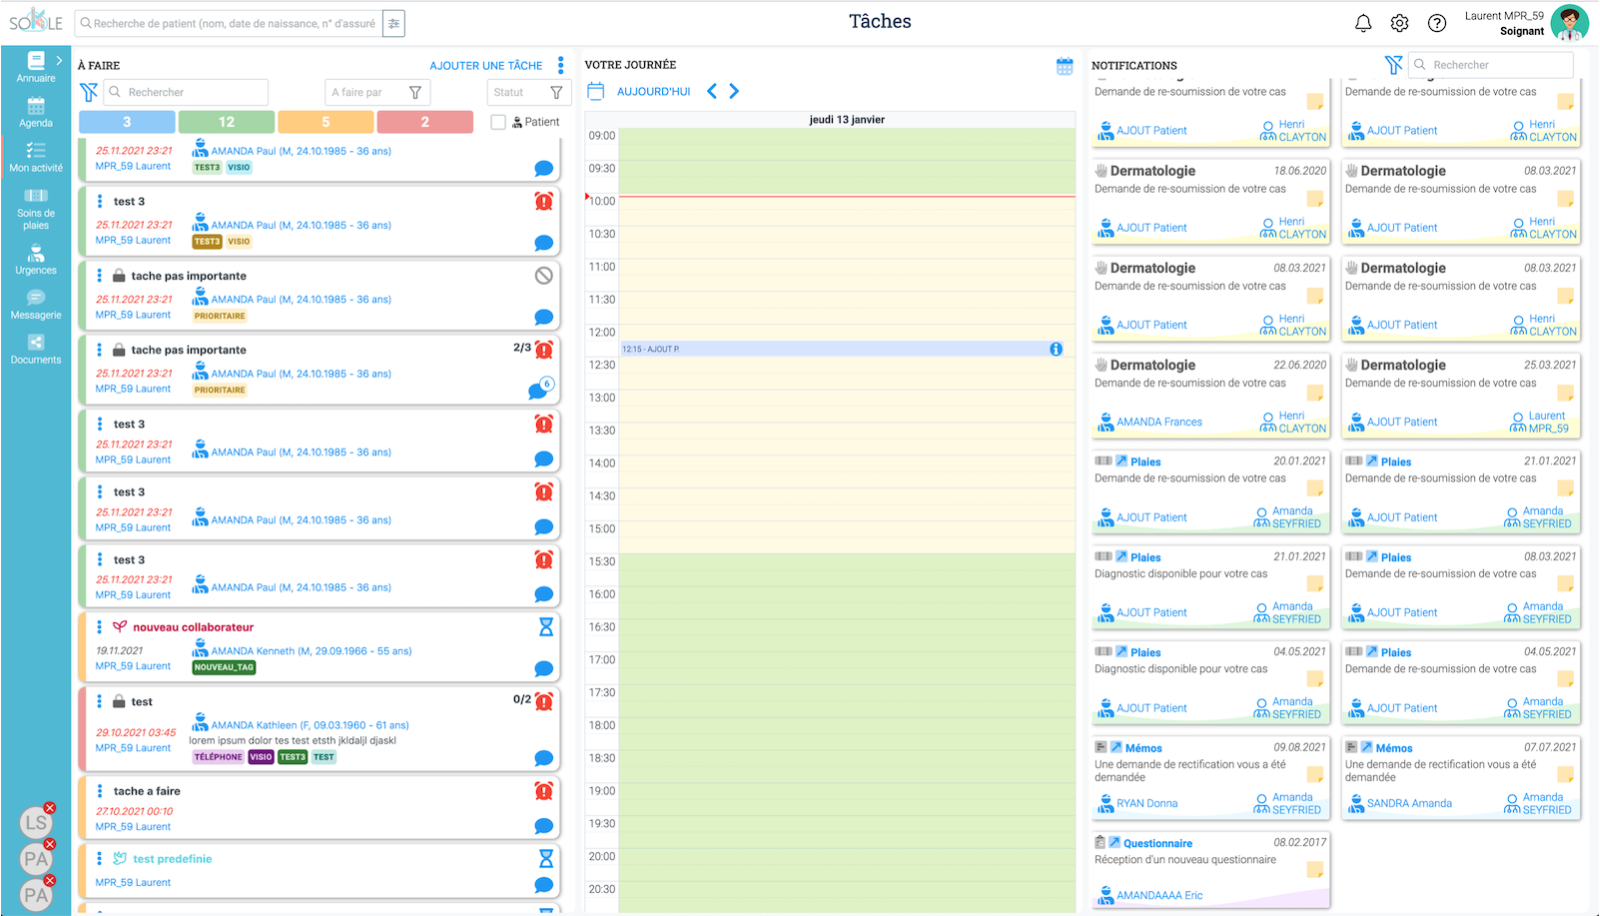Switch to Mon activité in sidebar
1600x916 pixels.
[36, 157]
